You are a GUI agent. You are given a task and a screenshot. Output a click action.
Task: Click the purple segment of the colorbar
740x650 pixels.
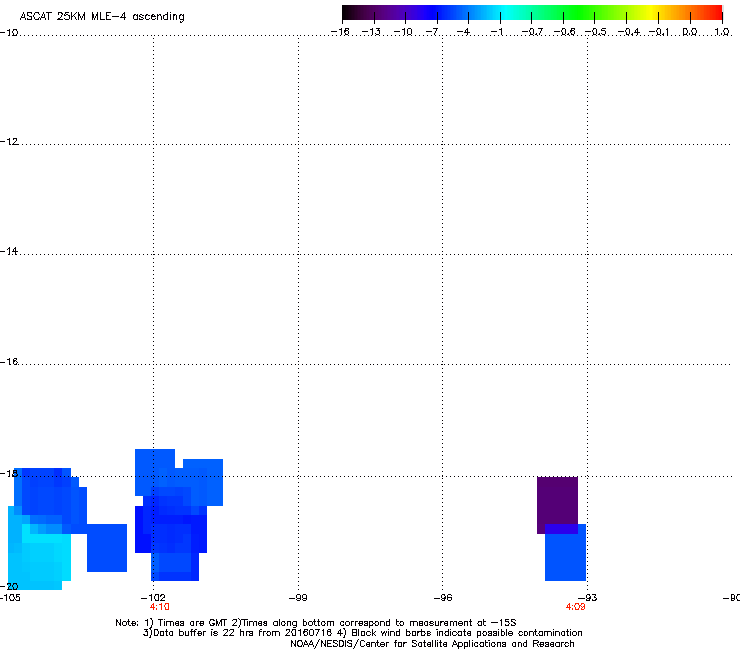[392, 12]
